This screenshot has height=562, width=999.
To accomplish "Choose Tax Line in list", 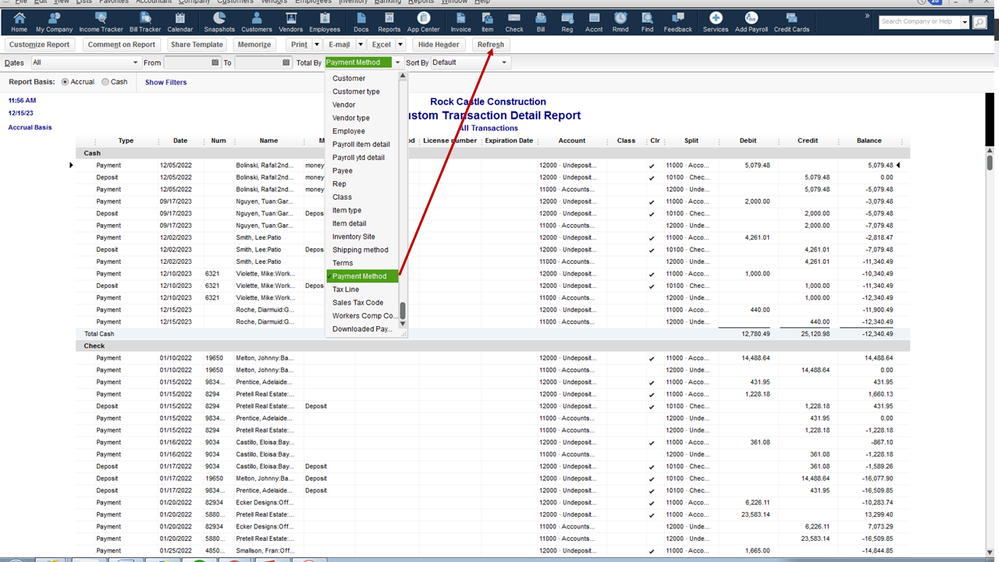I will click(345, 289).
